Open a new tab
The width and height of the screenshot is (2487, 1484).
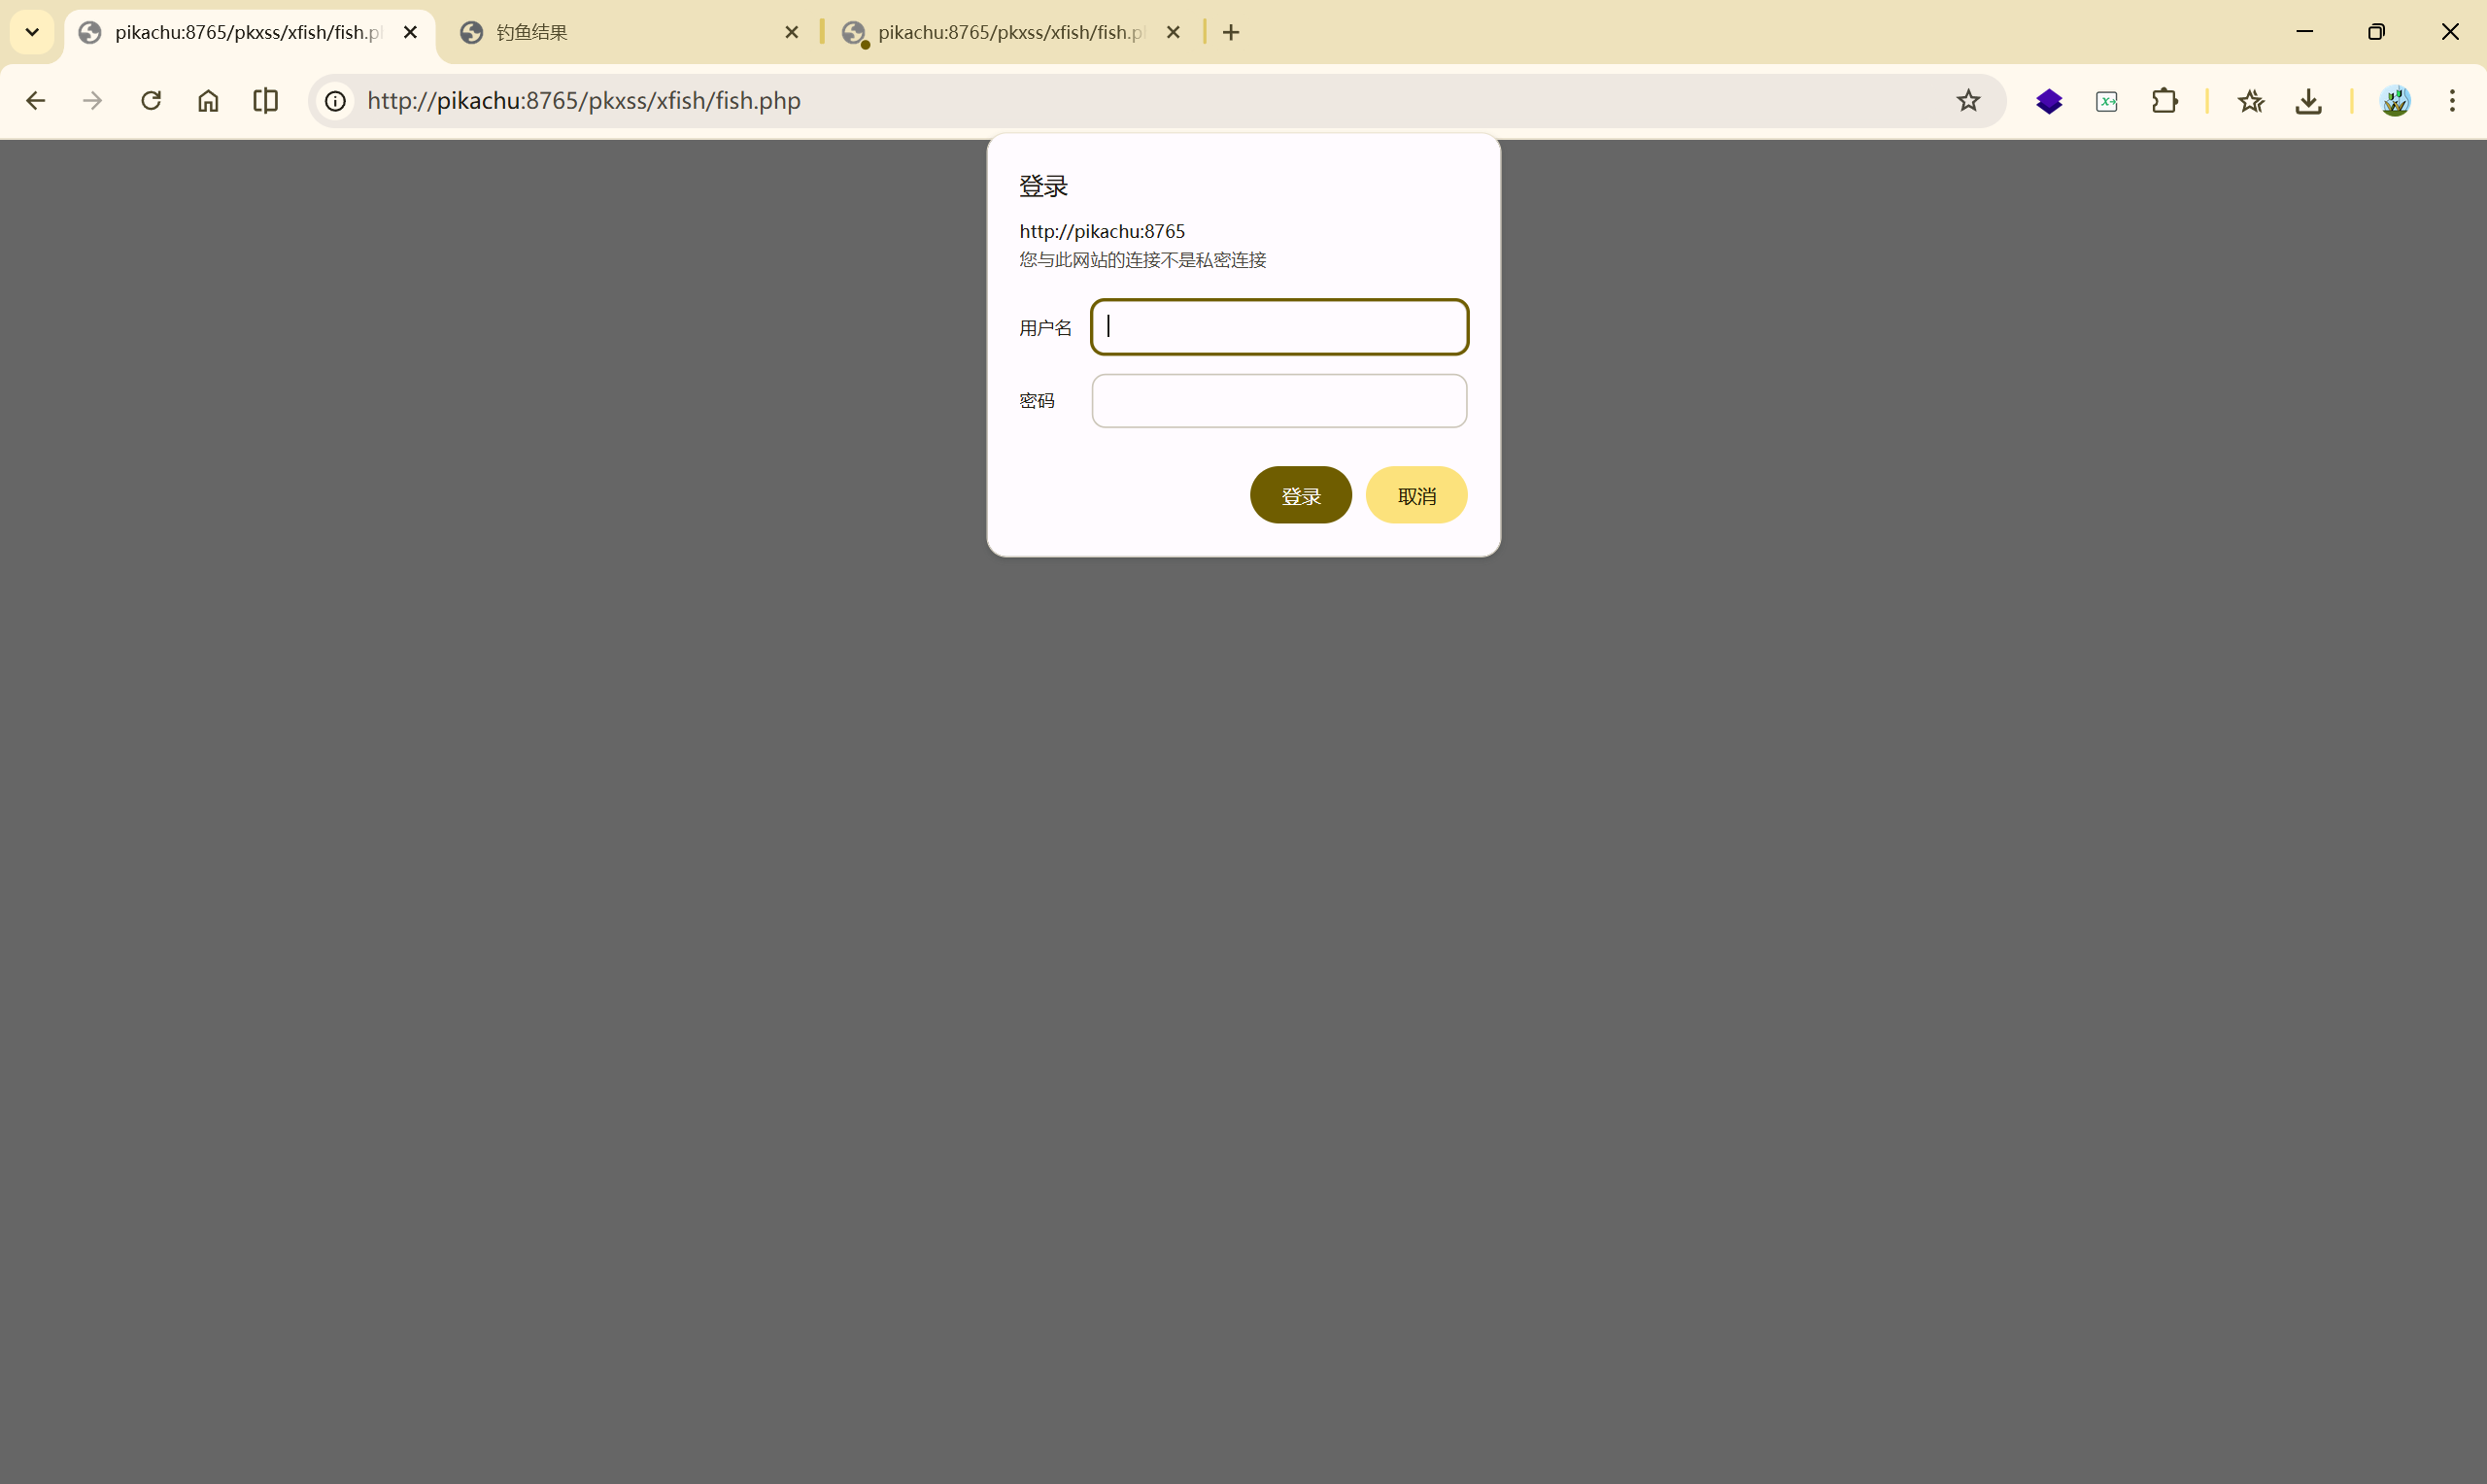(1231, 32)
